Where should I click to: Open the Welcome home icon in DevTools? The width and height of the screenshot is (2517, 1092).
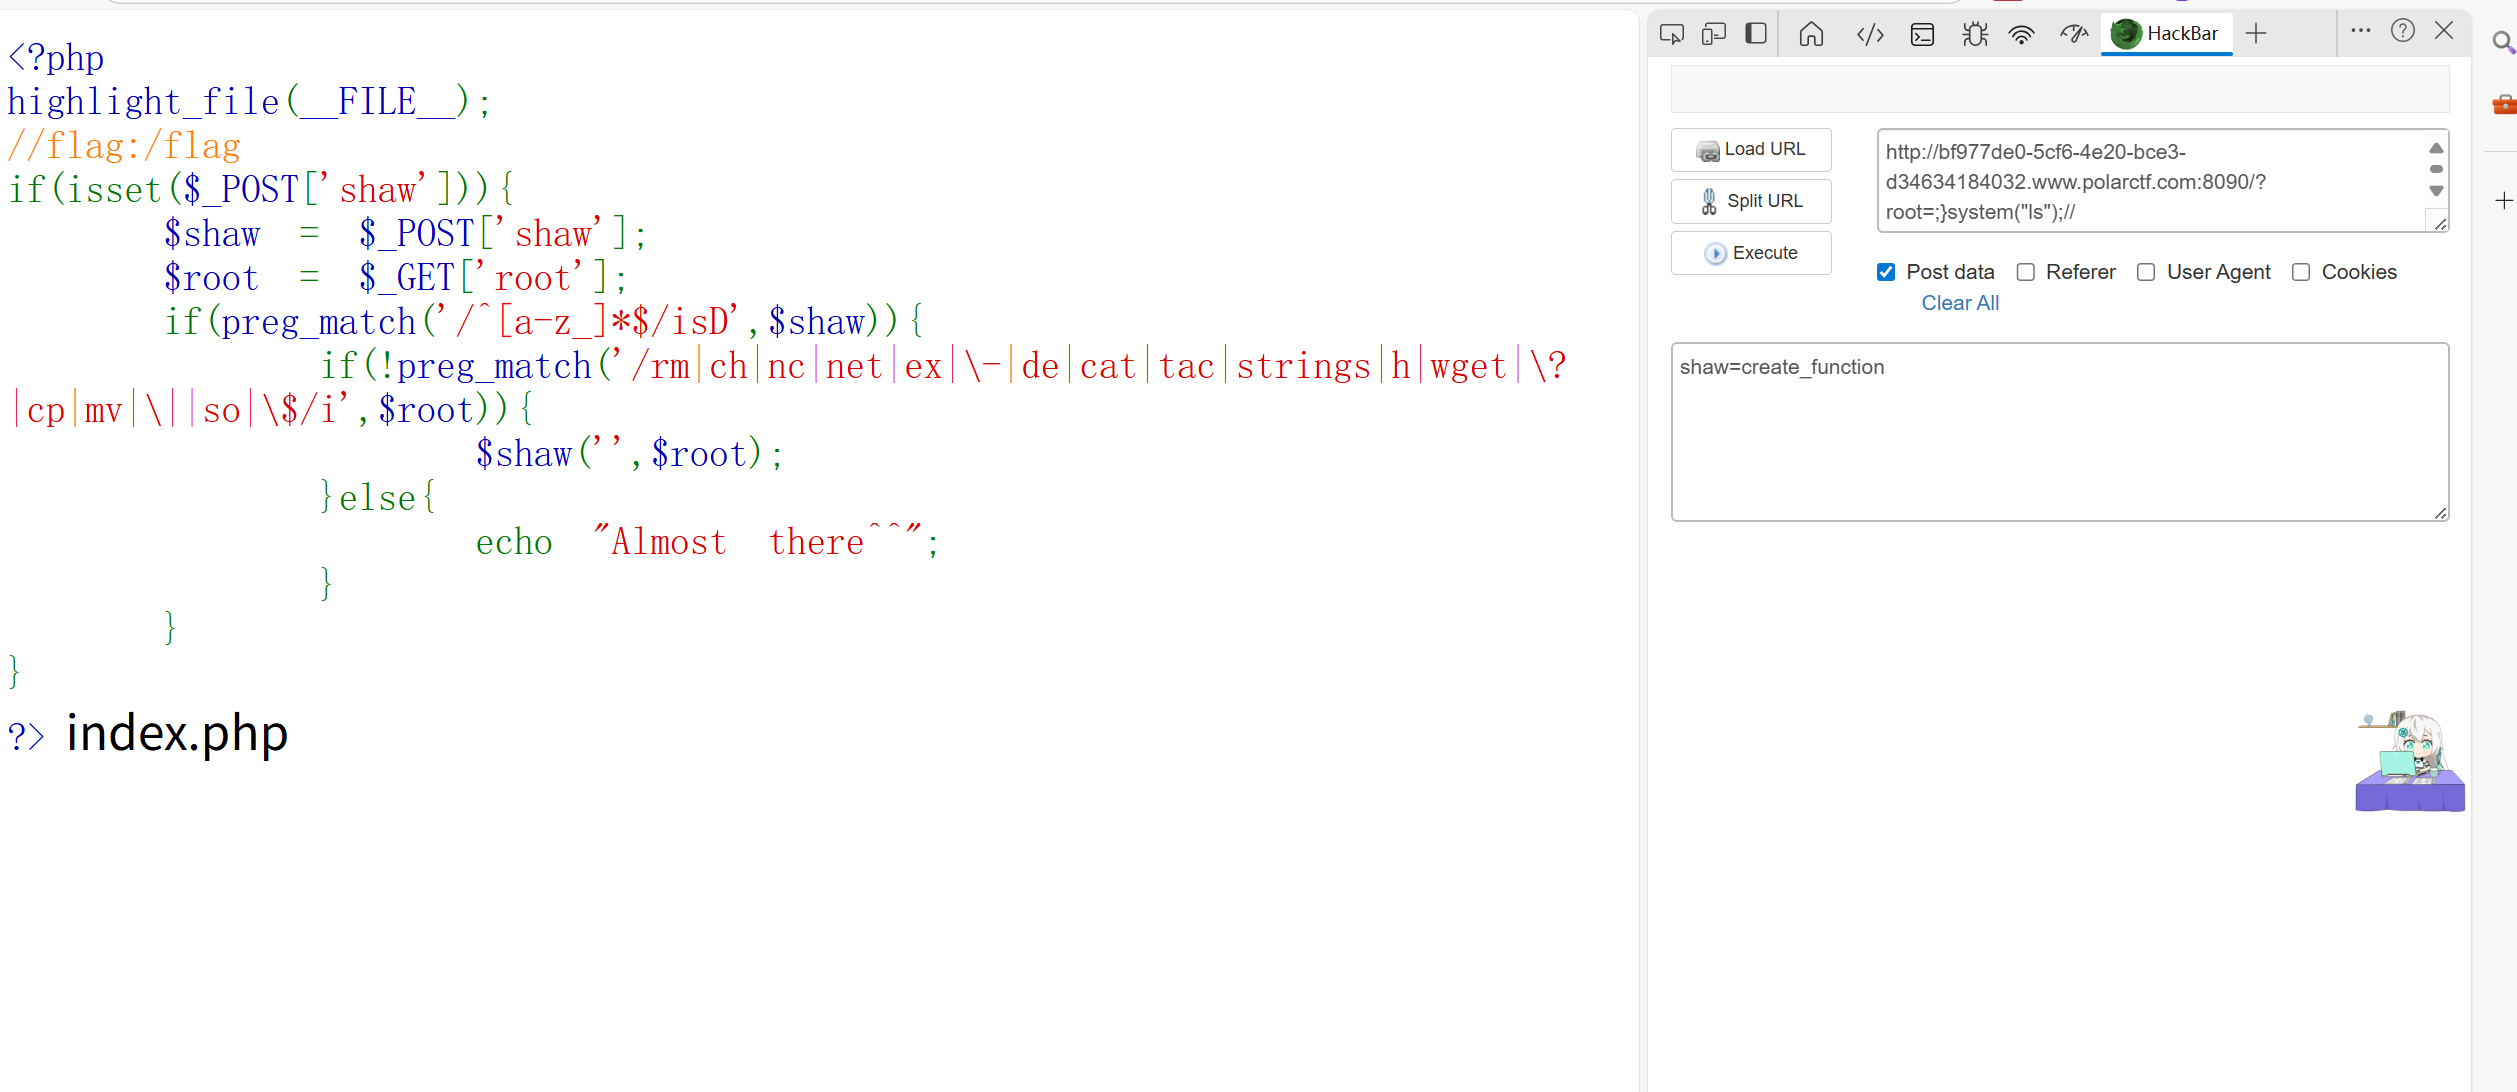(x=1811, y=34)
